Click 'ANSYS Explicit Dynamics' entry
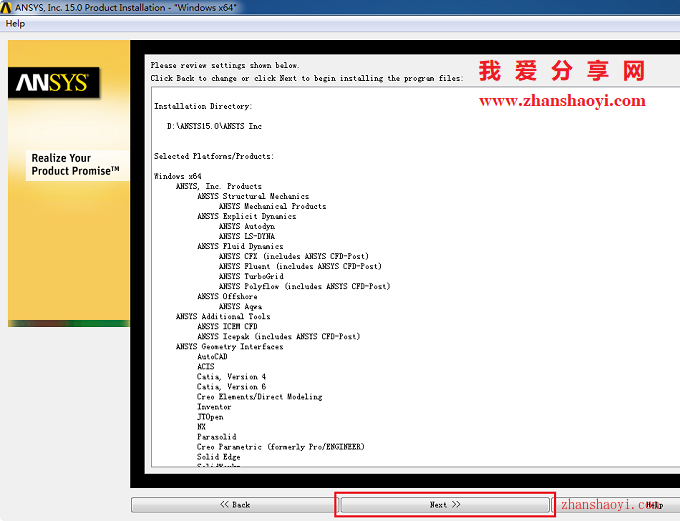The image size is (680, 521). click(x=246, y=216)
